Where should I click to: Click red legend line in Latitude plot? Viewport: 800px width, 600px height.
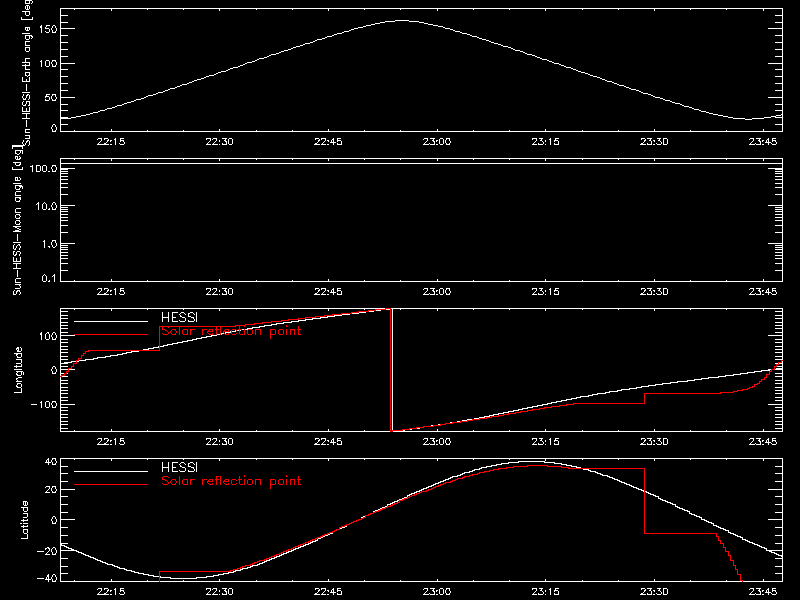coord(111,485)
